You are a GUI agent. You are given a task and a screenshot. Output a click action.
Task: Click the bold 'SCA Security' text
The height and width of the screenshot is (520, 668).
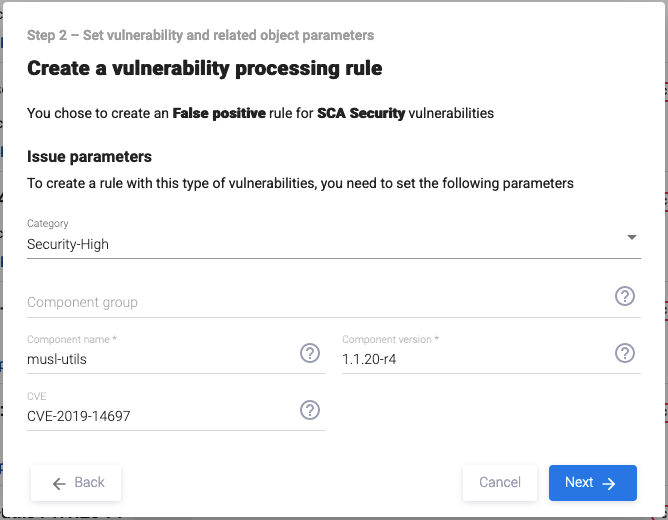(x=361, y=114)
